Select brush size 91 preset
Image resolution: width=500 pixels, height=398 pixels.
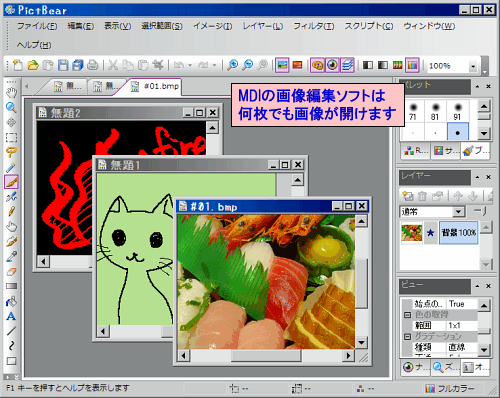(457, 112)
